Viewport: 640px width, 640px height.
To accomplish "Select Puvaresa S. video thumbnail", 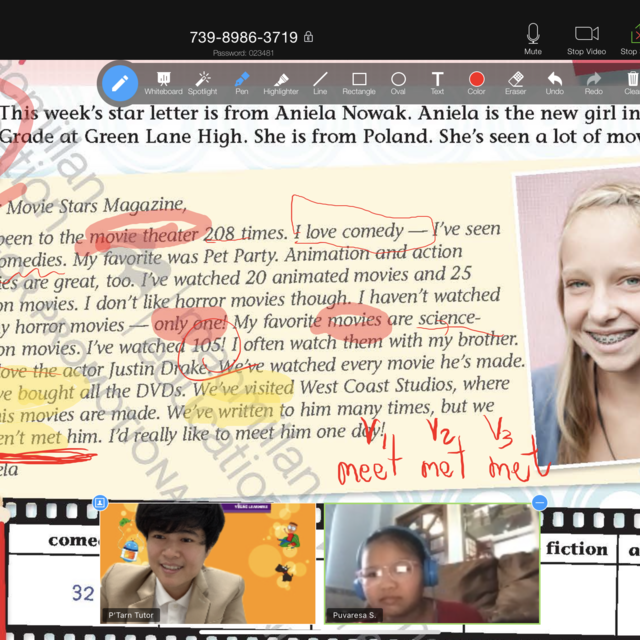I will tap(432, 563).
